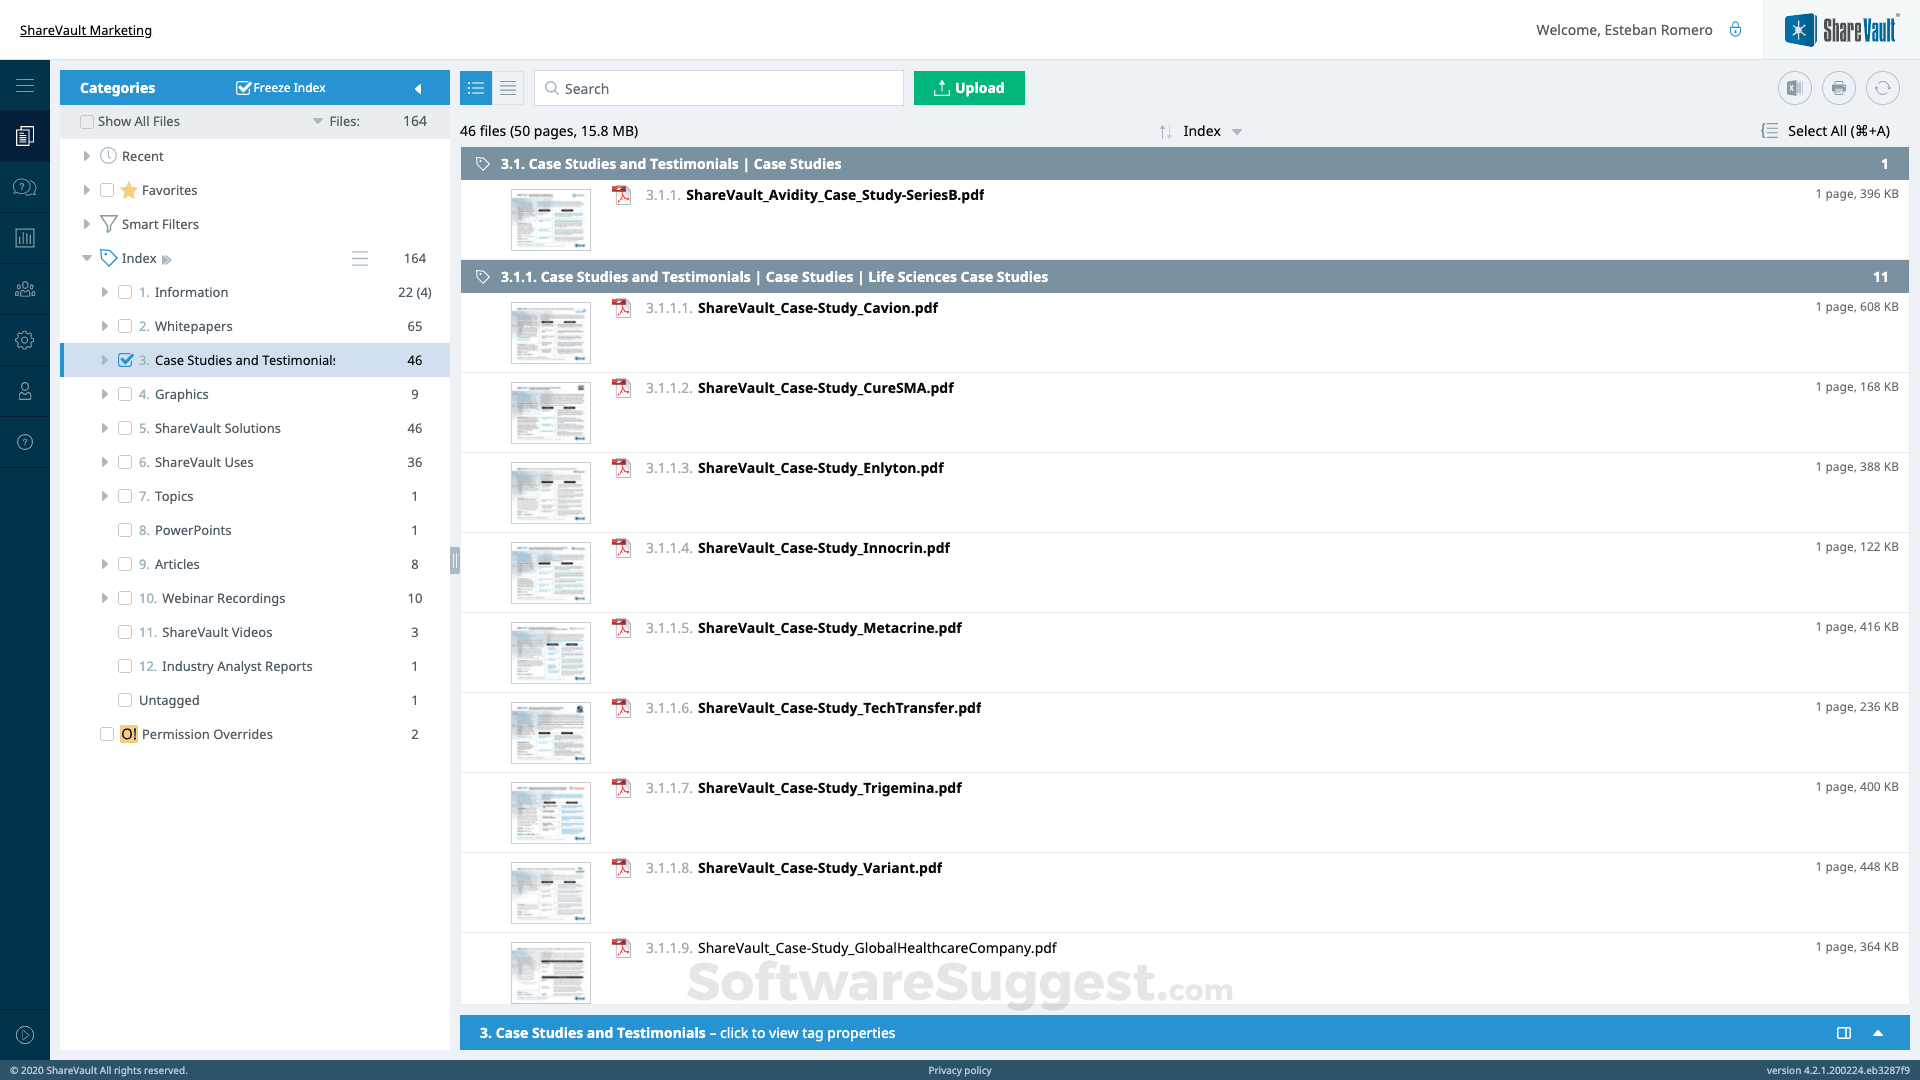This screenshot has width=1920, height=1080.
Task: Check the Favorites checkbox
Action: point(108,190)
